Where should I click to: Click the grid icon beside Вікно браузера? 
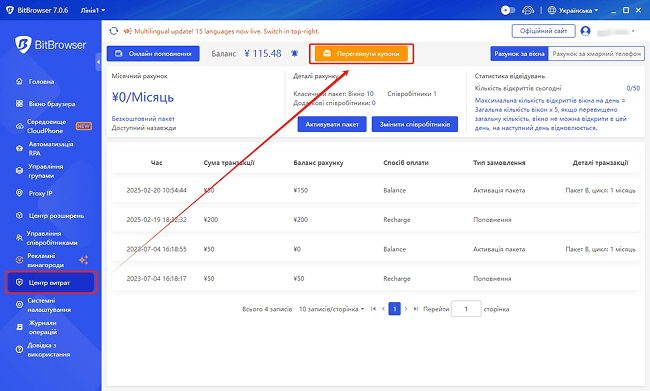point(19,104)
